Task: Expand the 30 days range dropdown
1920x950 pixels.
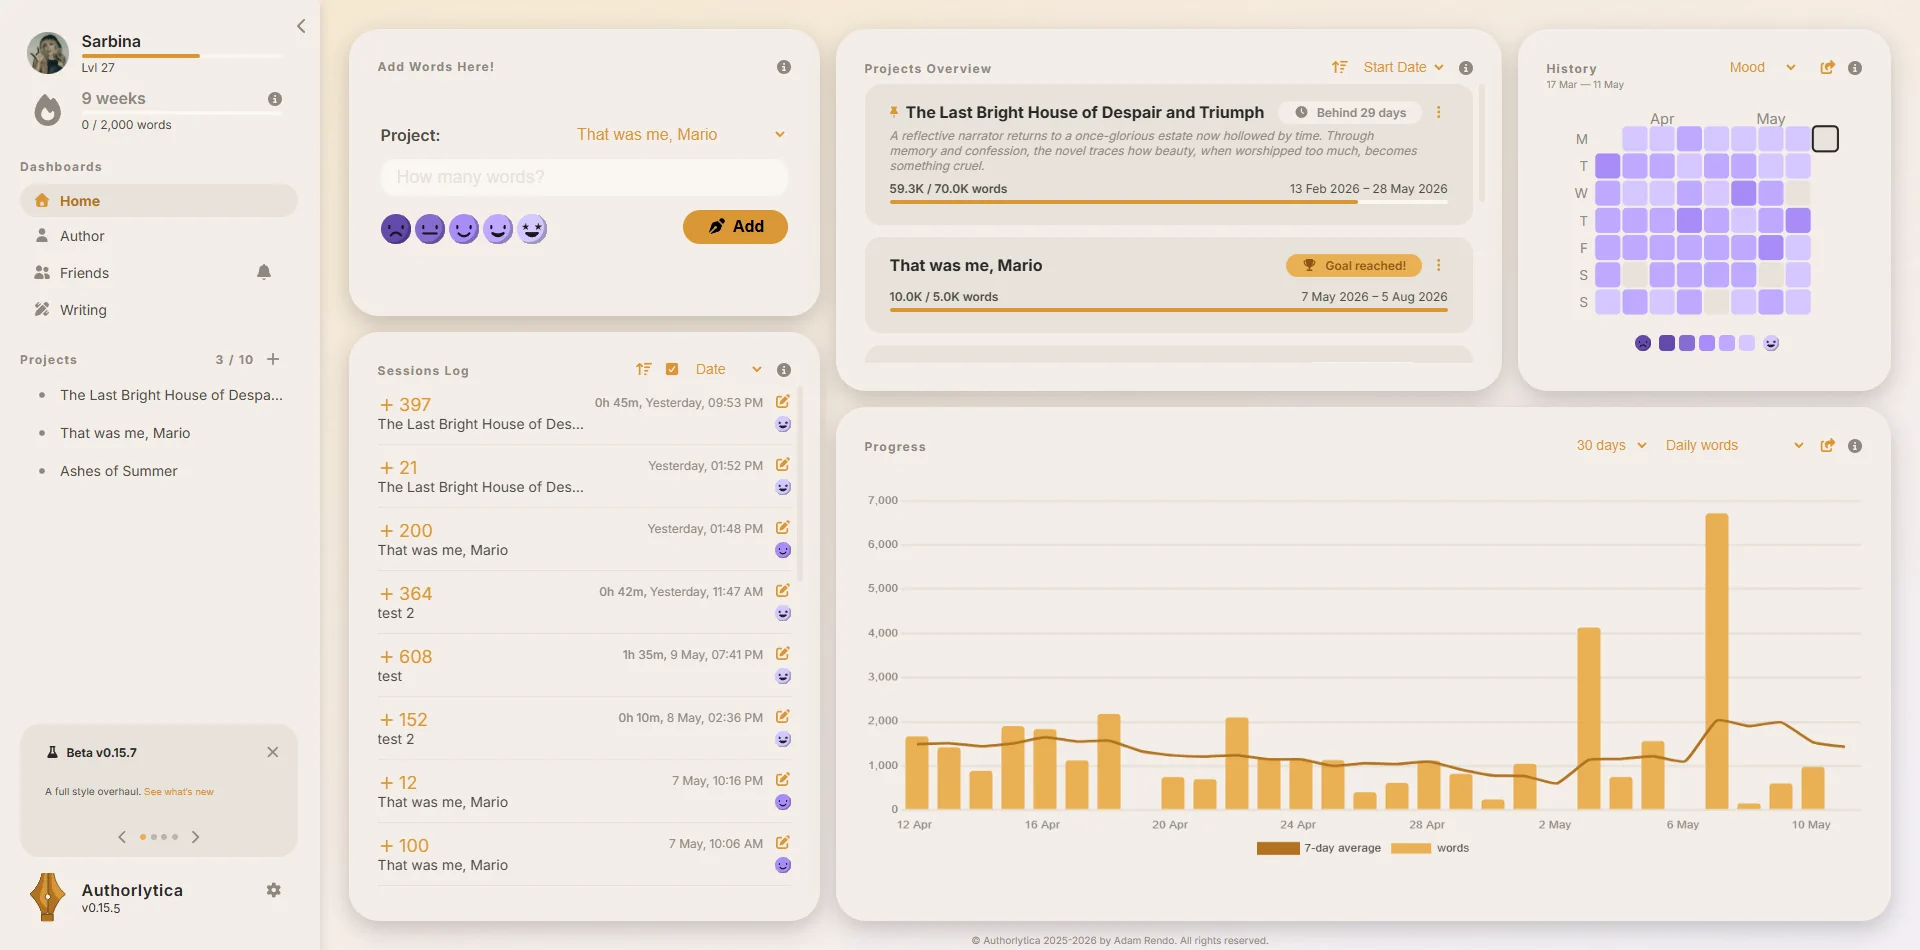Action: pos(1611,445)
